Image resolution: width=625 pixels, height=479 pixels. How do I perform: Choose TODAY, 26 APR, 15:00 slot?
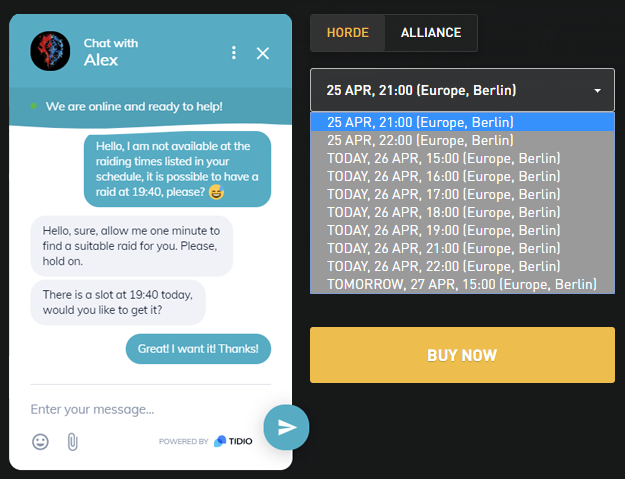[x=462, y=158]
